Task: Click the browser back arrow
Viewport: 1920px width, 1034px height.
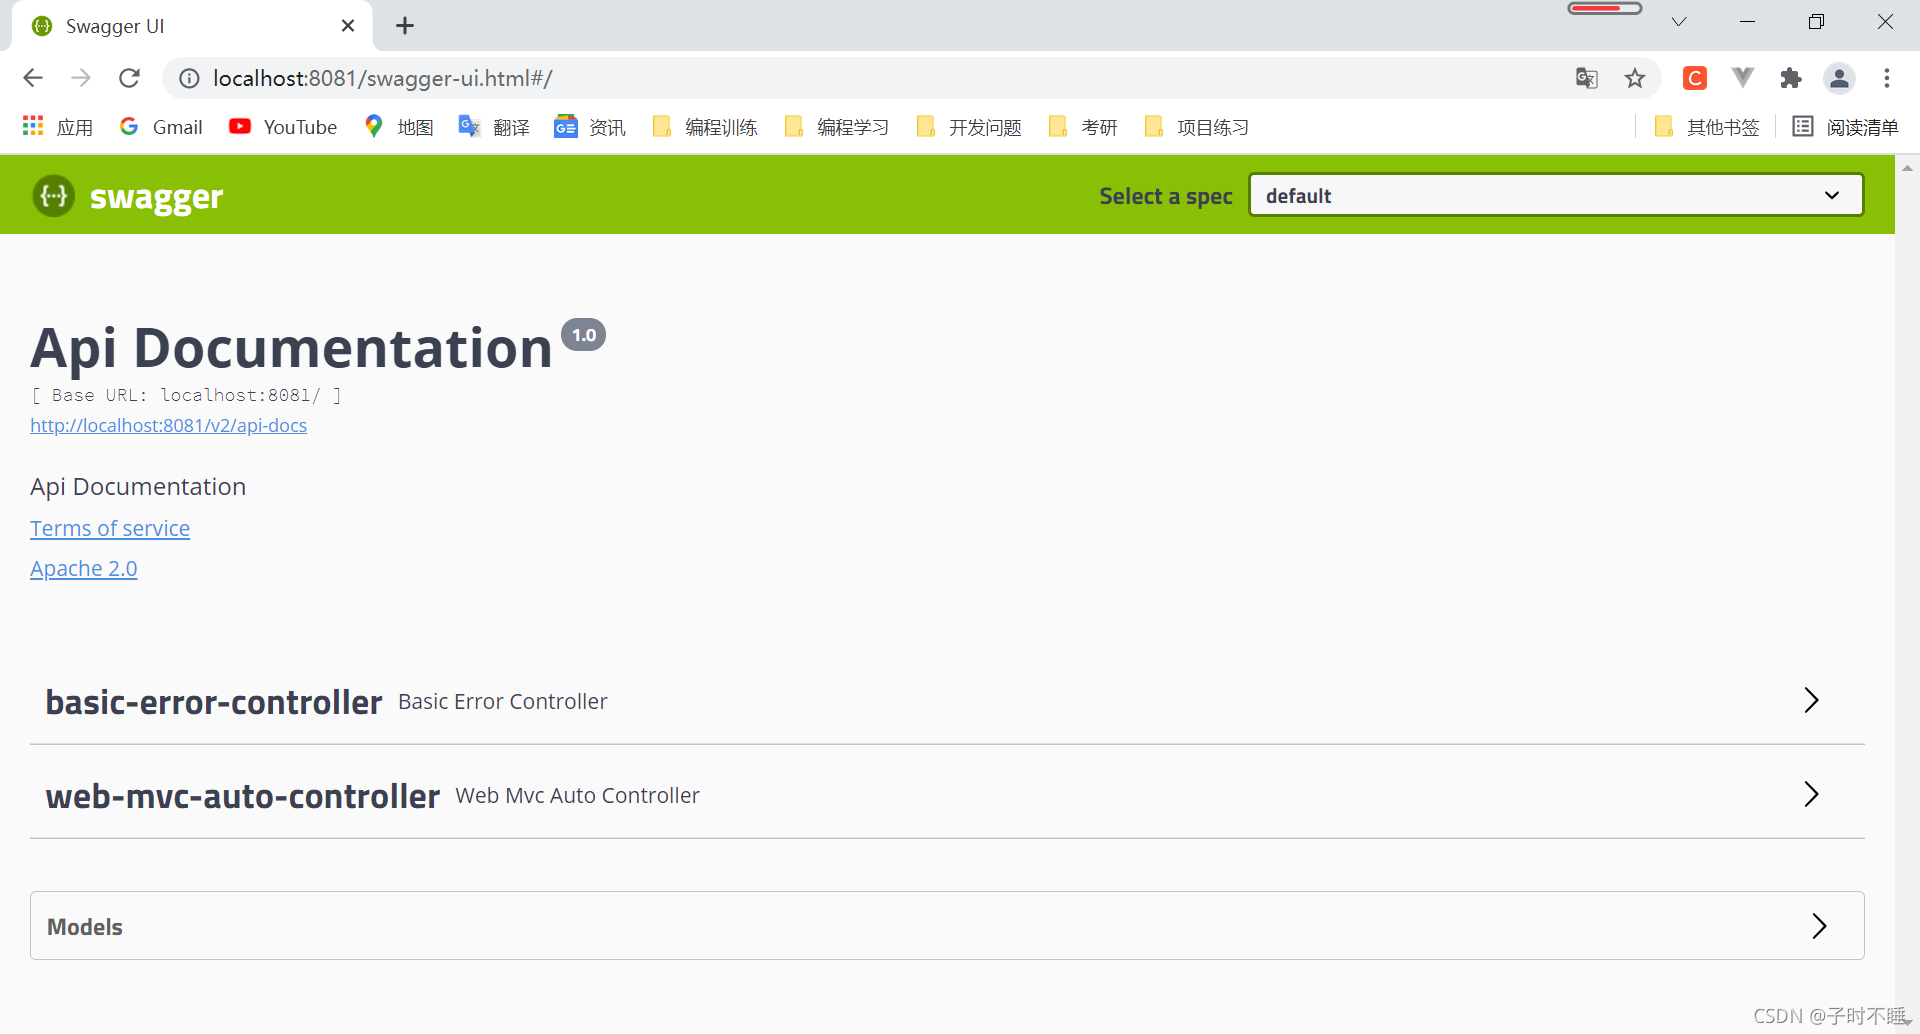Action: [x=33, y=78]
